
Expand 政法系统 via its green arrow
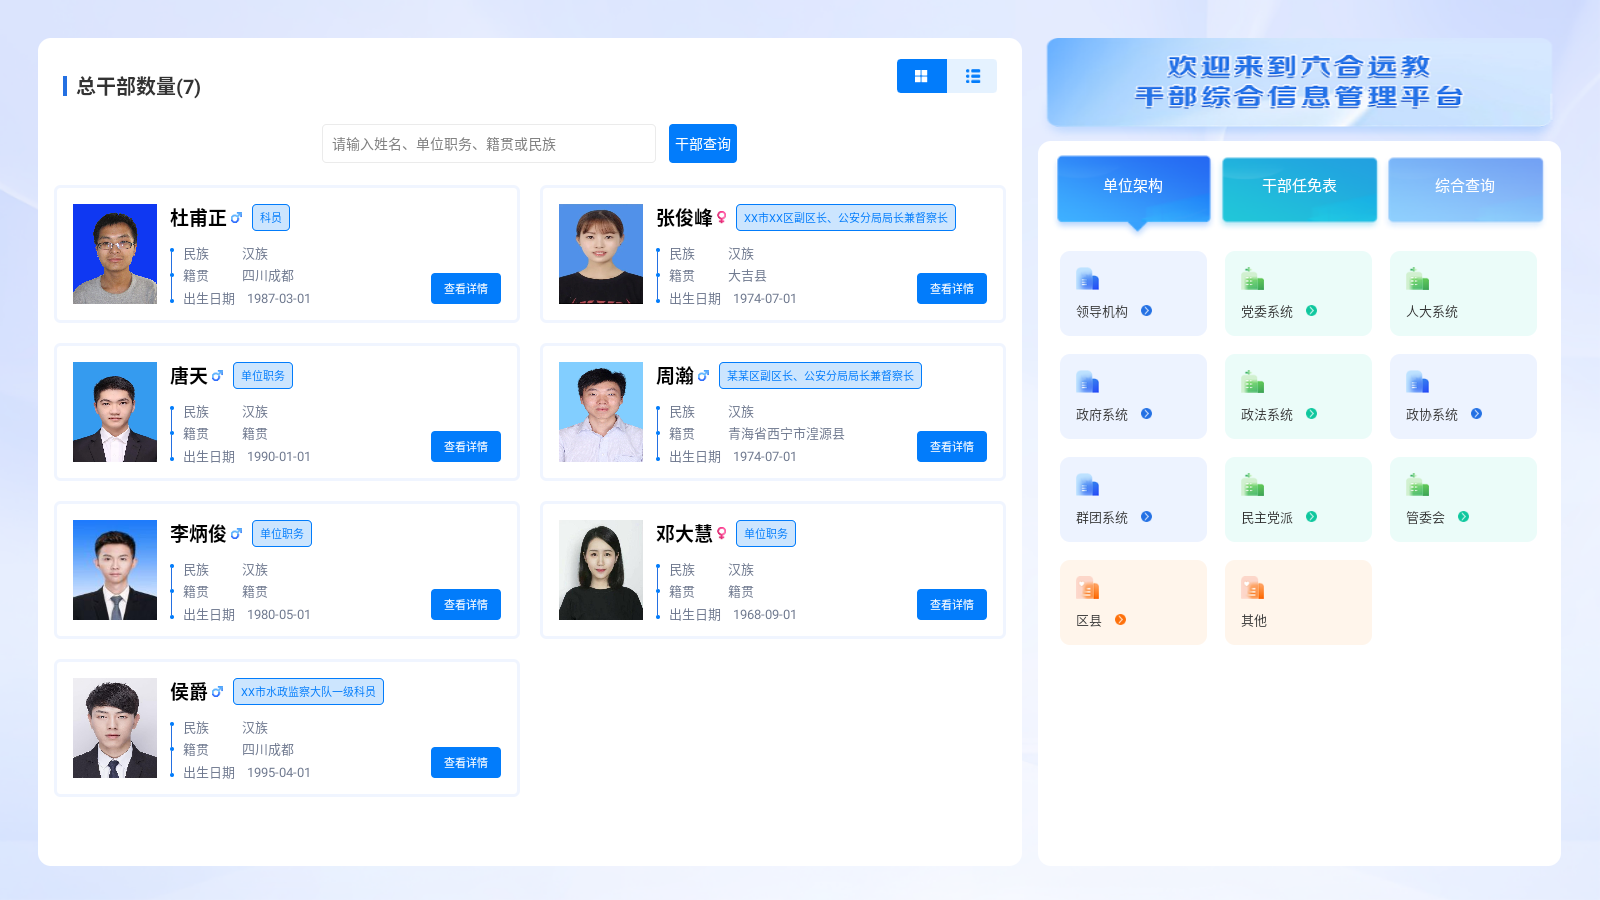click(x=1311, y=414)
